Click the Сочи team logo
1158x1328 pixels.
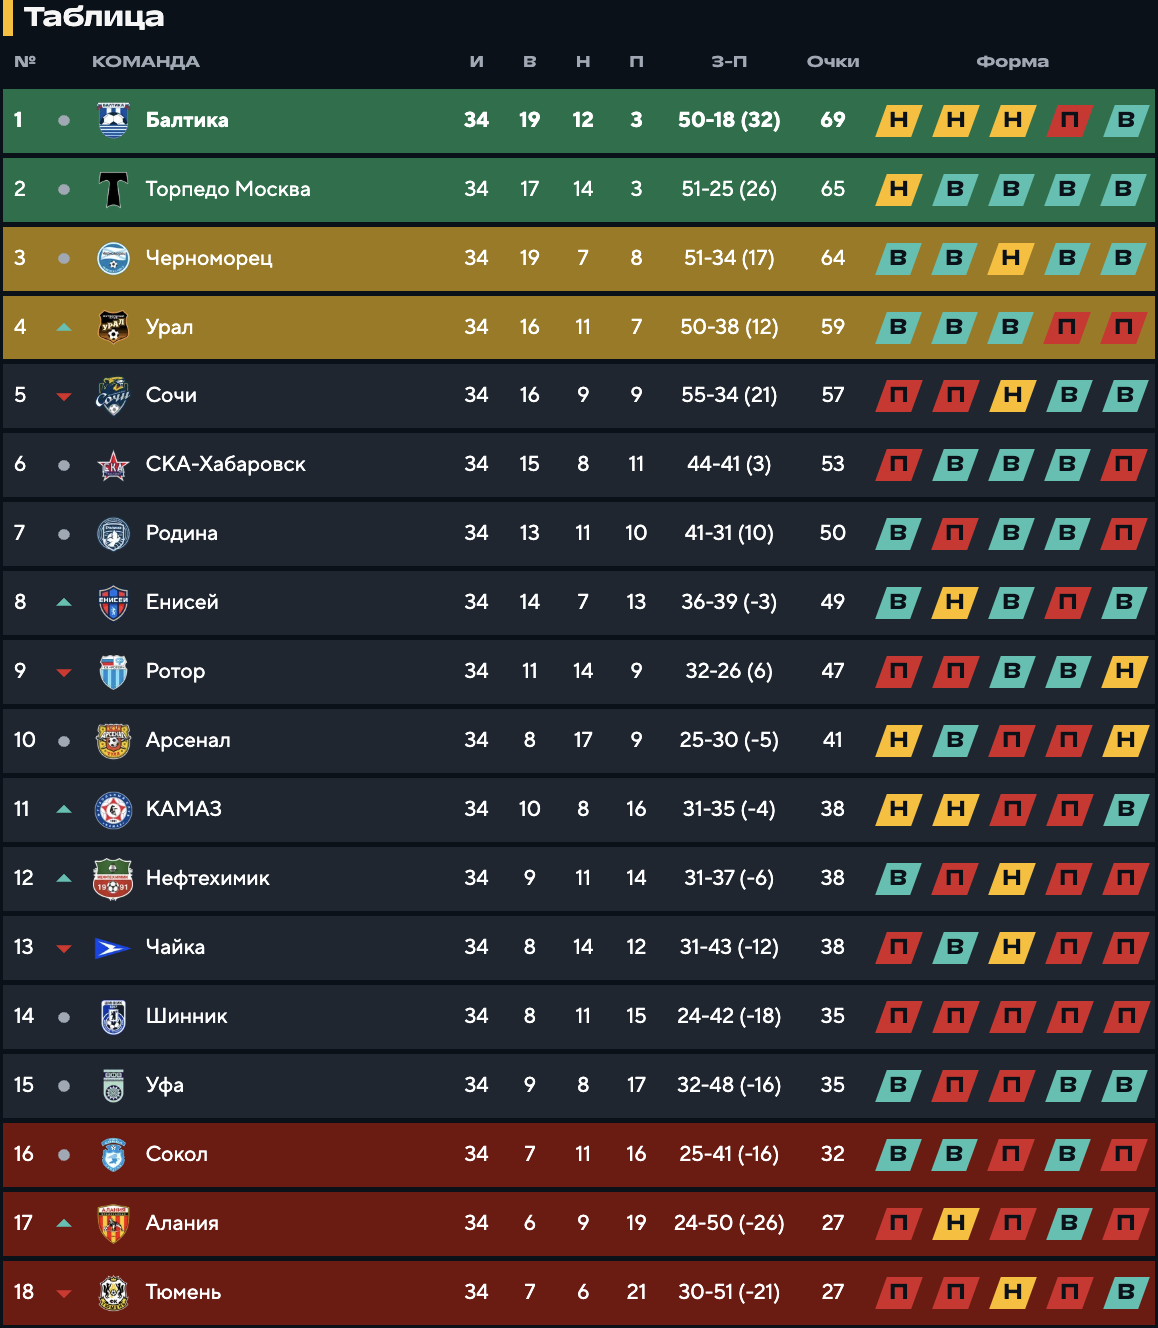point(113,395)
